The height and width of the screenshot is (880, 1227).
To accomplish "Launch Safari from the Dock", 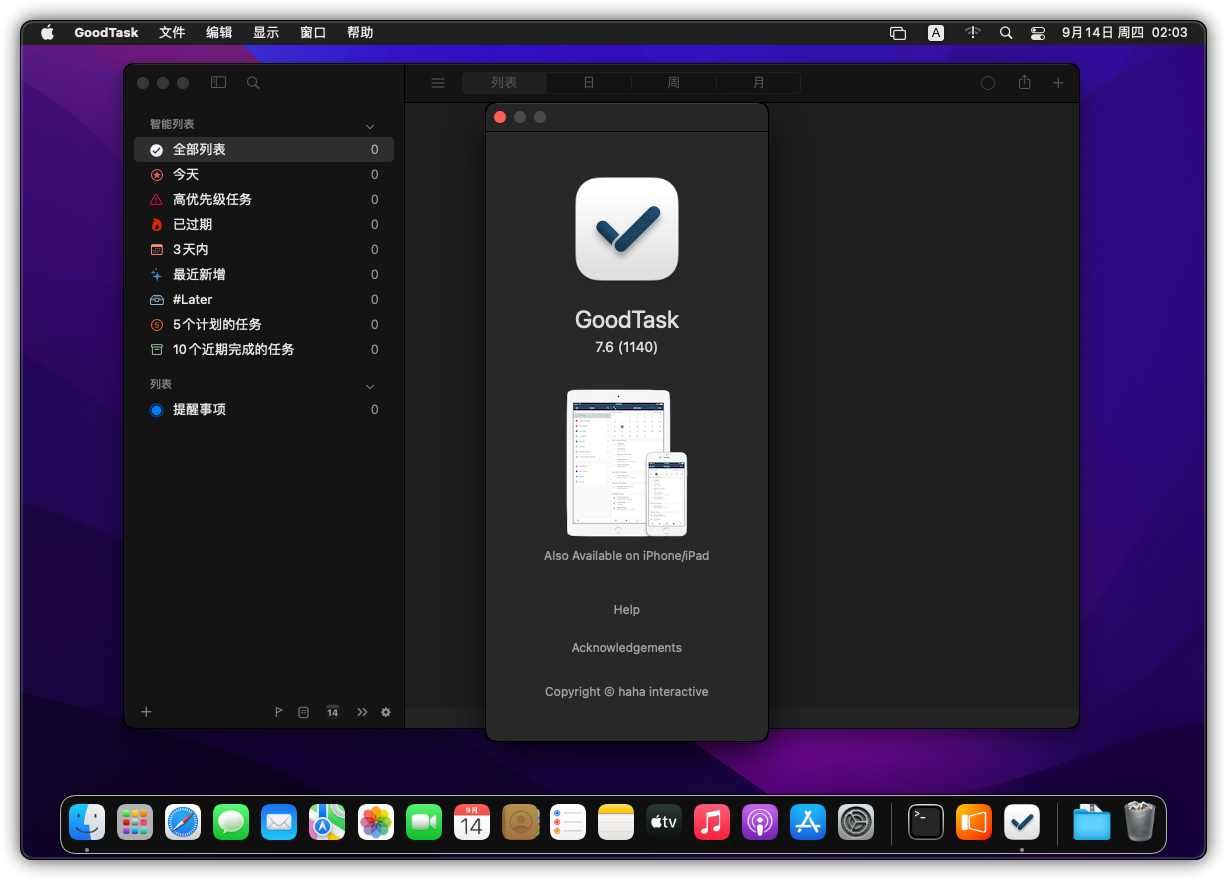I will (x=183, y=822).
